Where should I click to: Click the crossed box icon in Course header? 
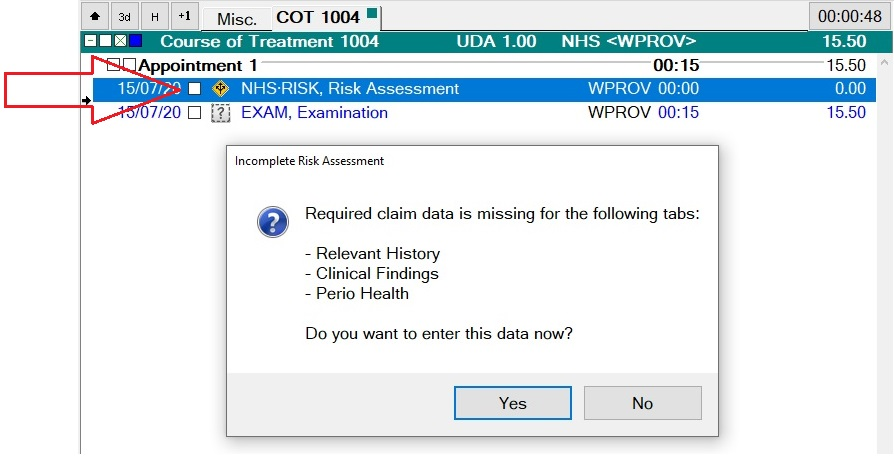coord(120,42)
